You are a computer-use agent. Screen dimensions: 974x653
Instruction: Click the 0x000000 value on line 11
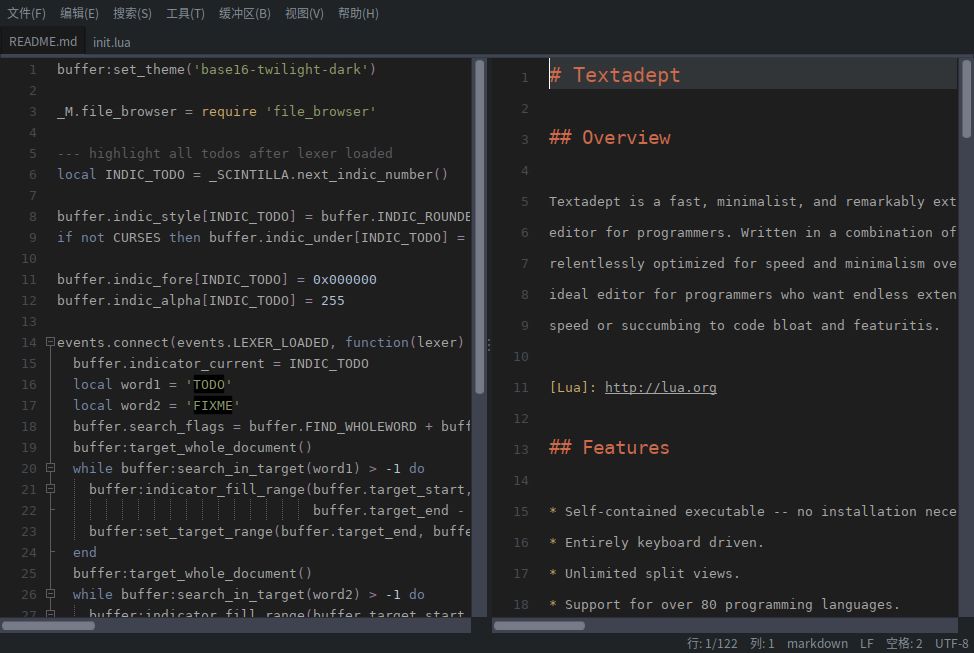[x=344, y=279]
